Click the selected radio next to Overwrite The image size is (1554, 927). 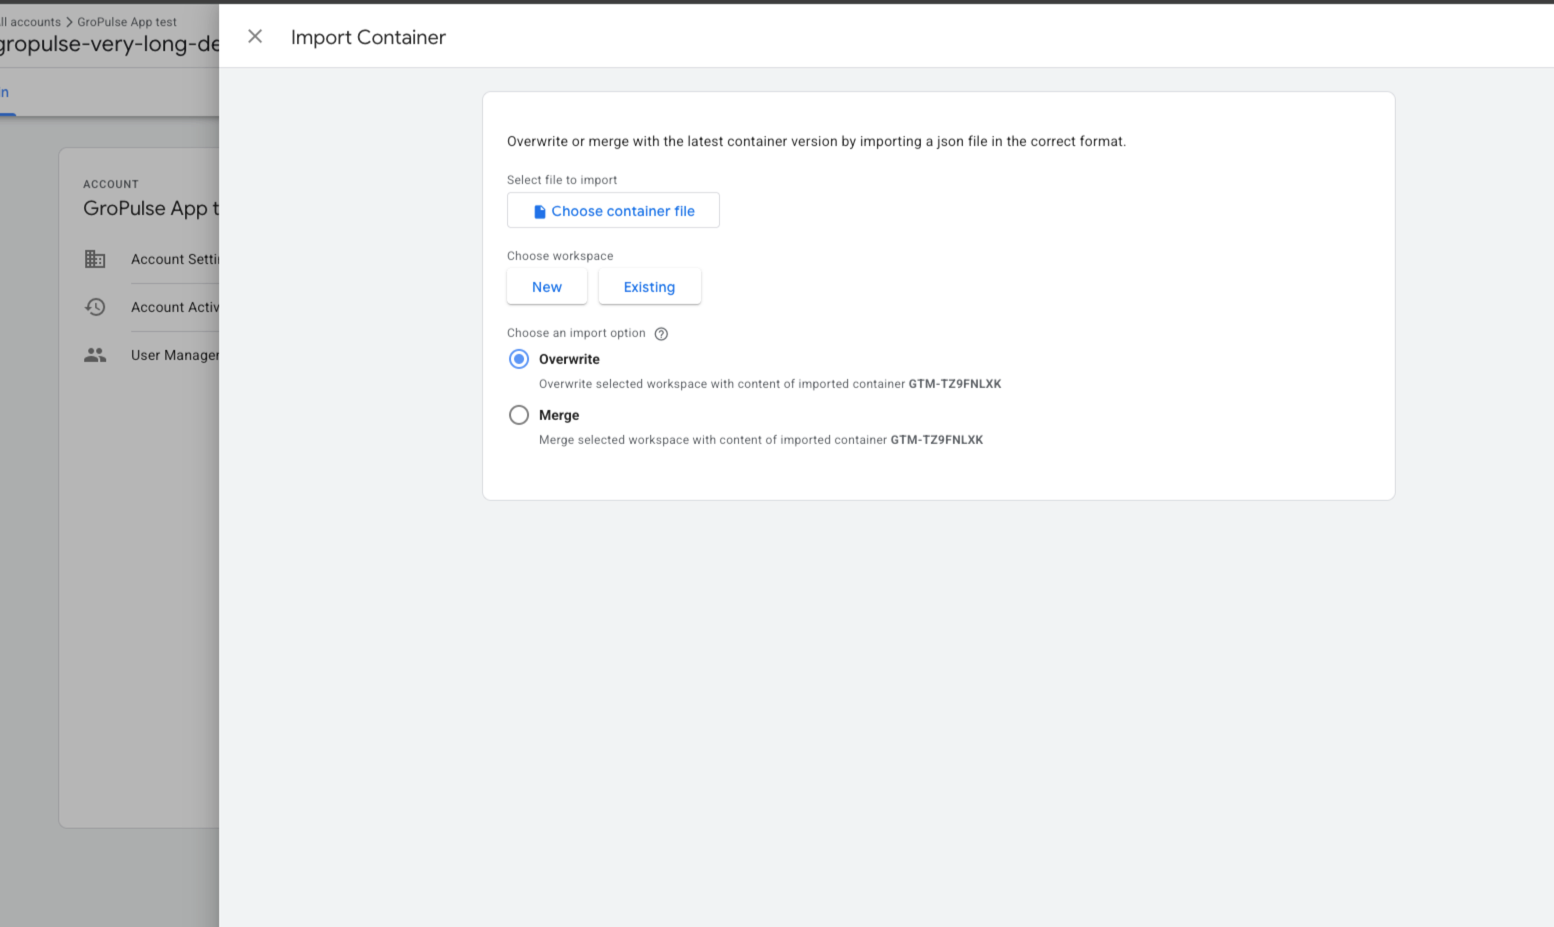coord(519,359)
